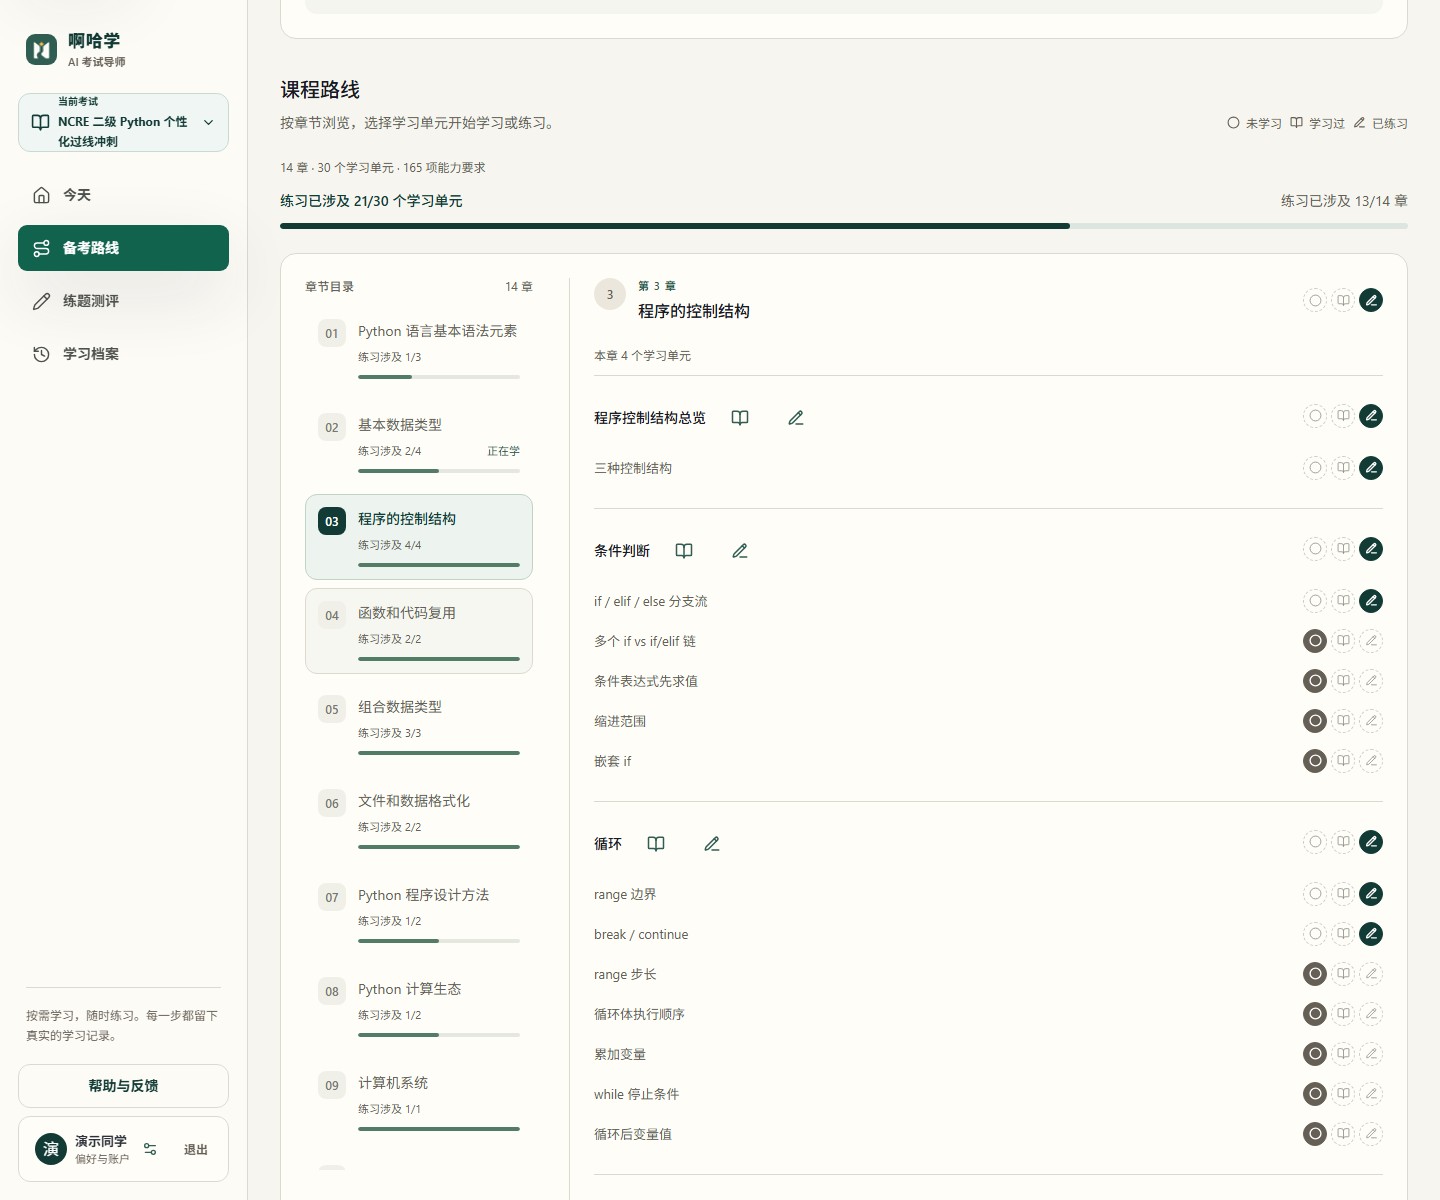This screenshot has height=1200, width=1440.
Task: Expand the current exam NCRE dropdown
Action: [x=123, y=122]
